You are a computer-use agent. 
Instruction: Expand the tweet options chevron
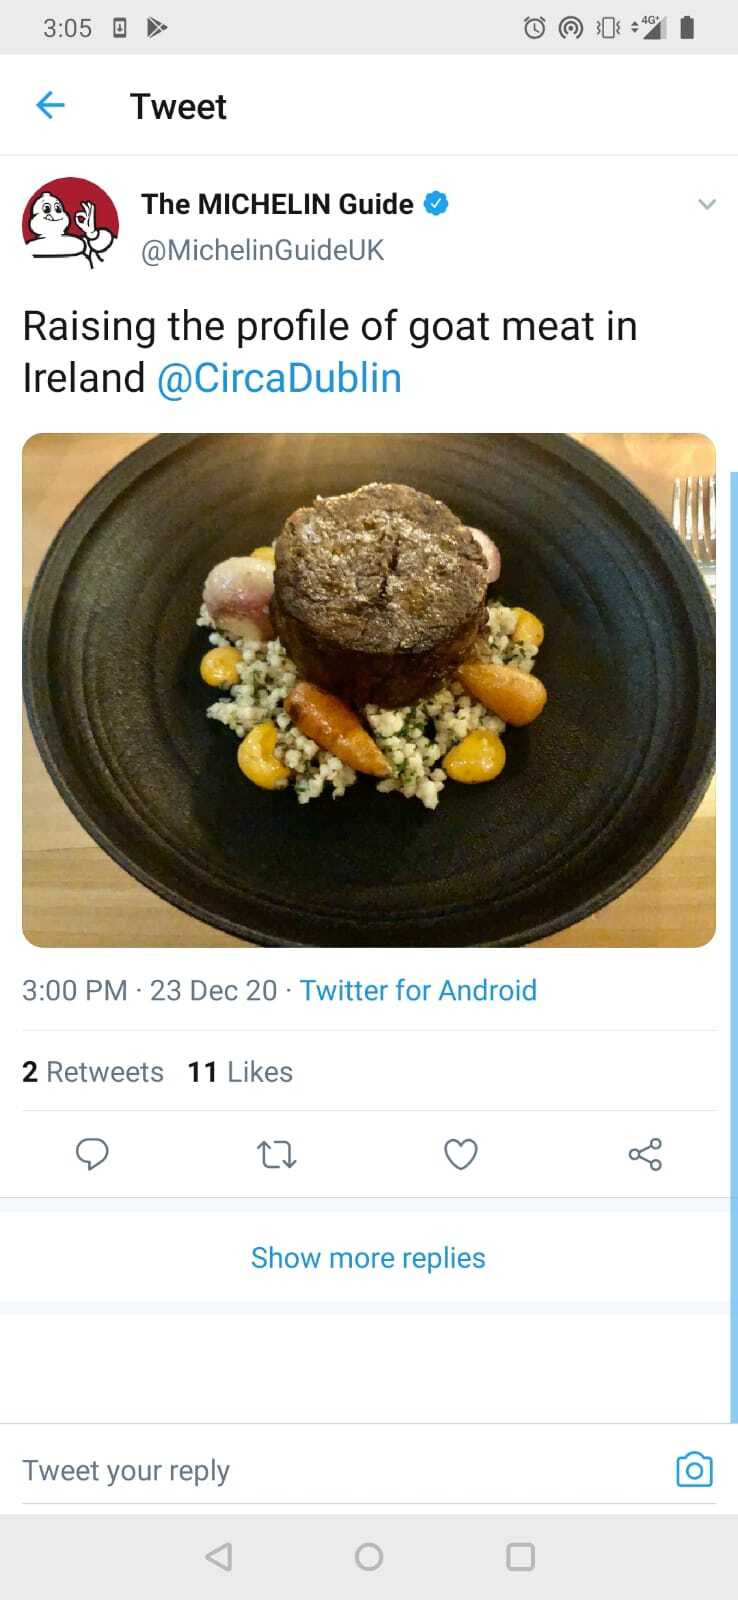point(707,205)
